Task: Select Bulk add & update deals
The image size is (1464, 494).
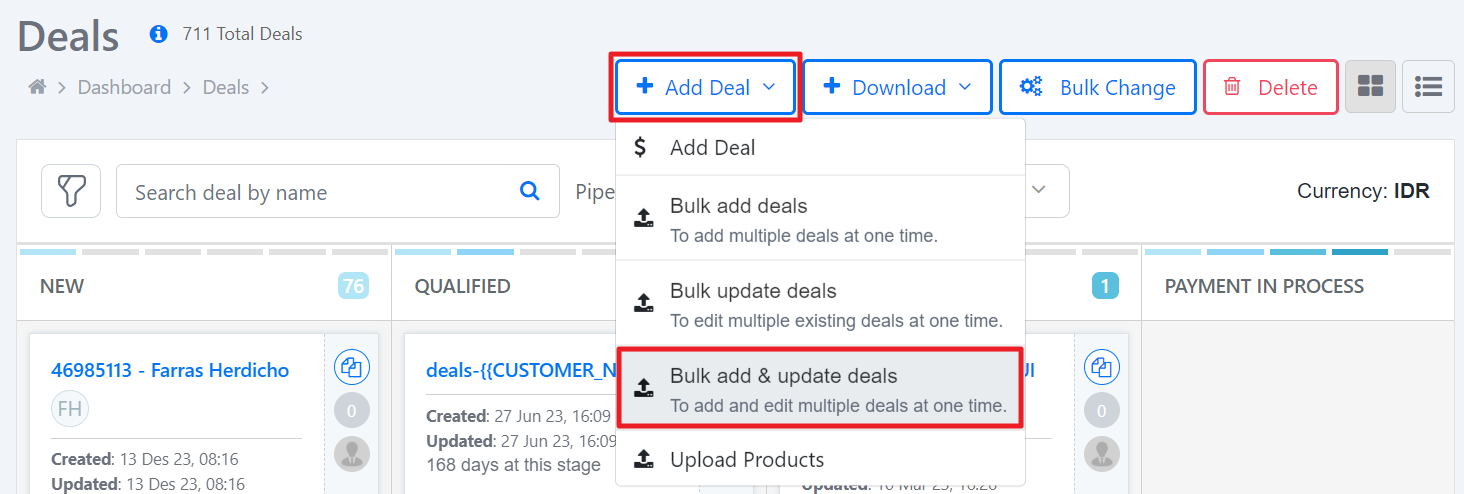Action: [x=820, y=389]
